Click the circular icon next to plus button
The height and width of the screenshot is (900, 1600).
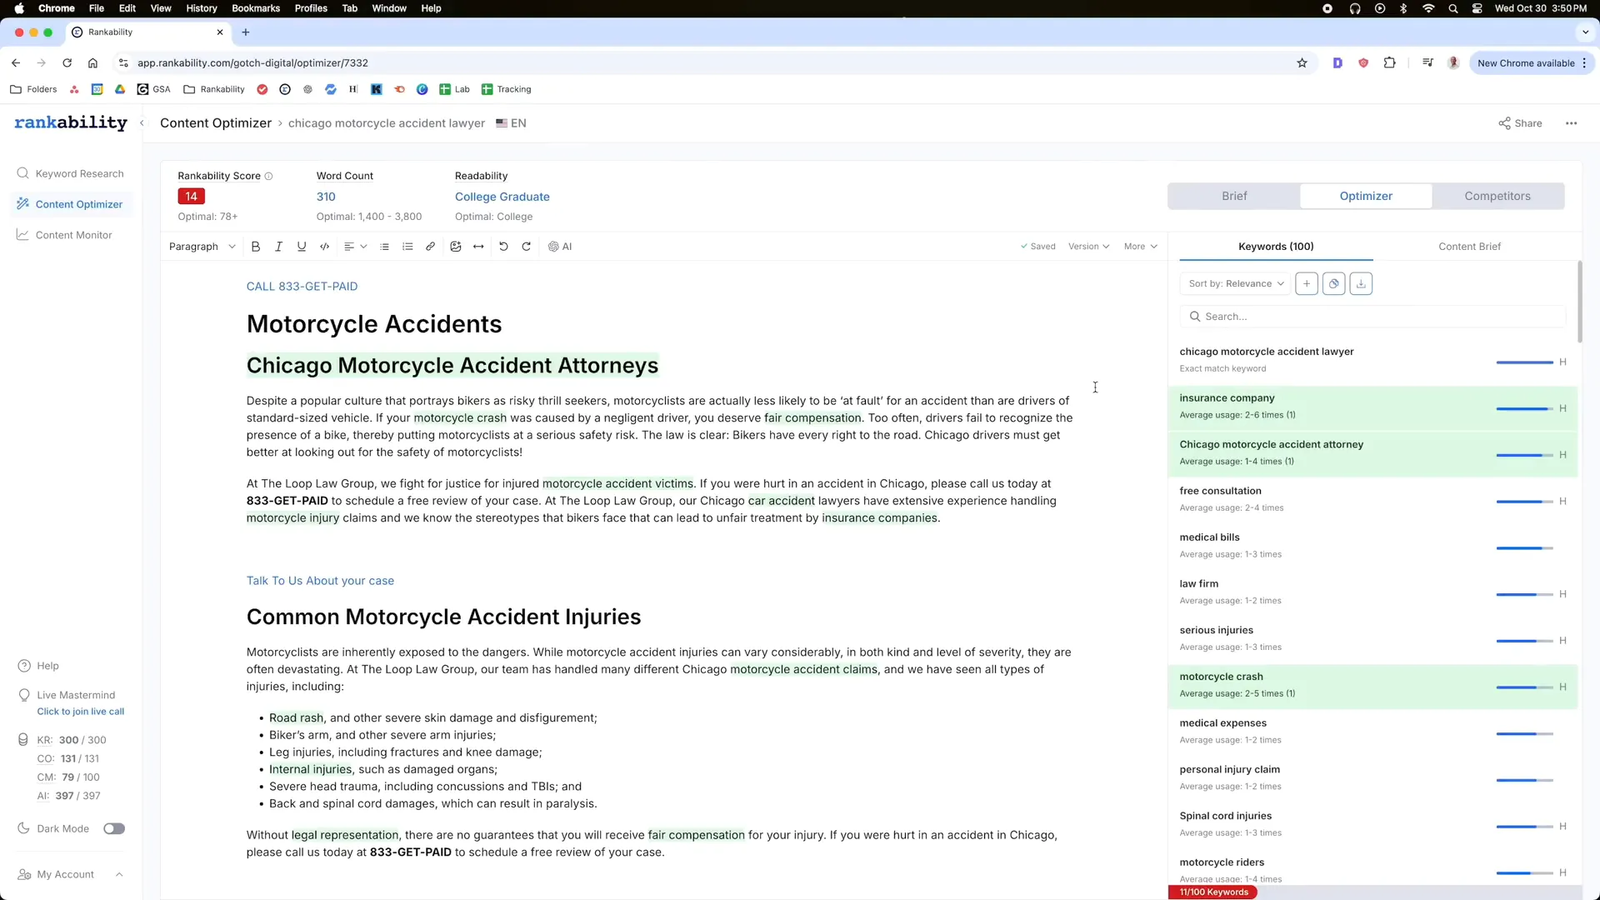[x=1334, y=284]
